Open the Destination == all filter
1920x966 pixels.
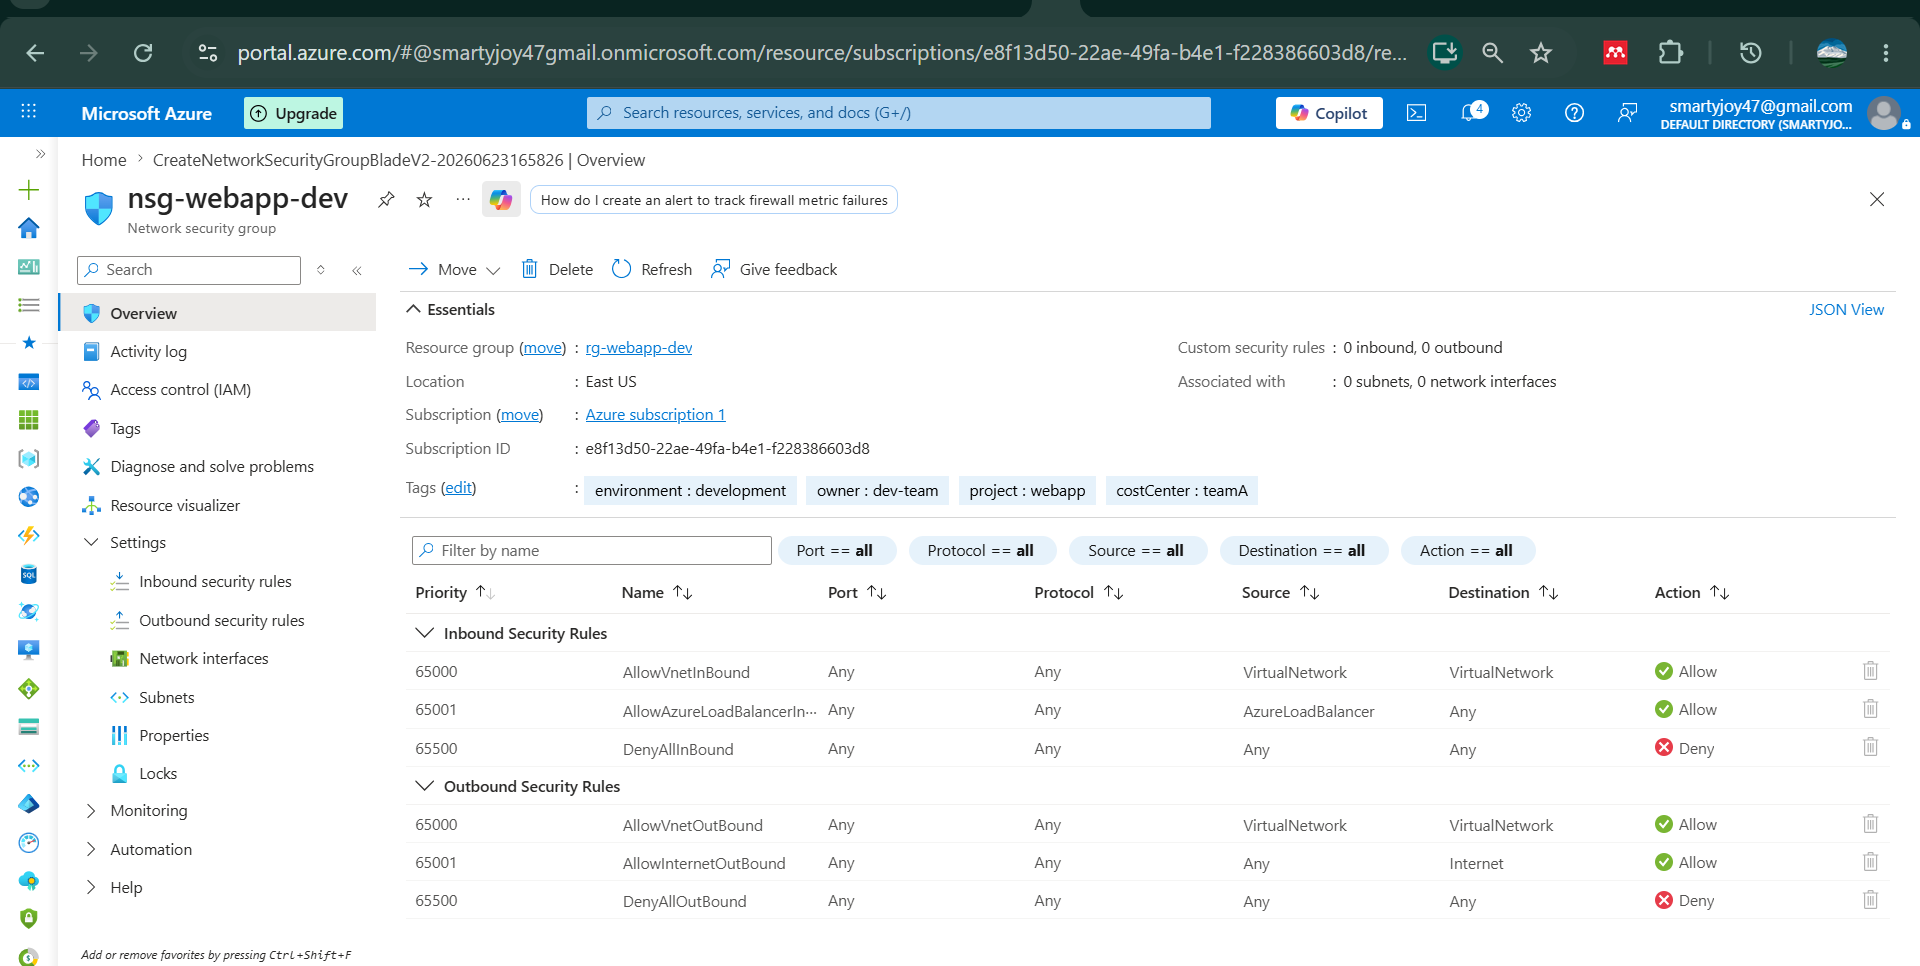tap(1302, 550)
